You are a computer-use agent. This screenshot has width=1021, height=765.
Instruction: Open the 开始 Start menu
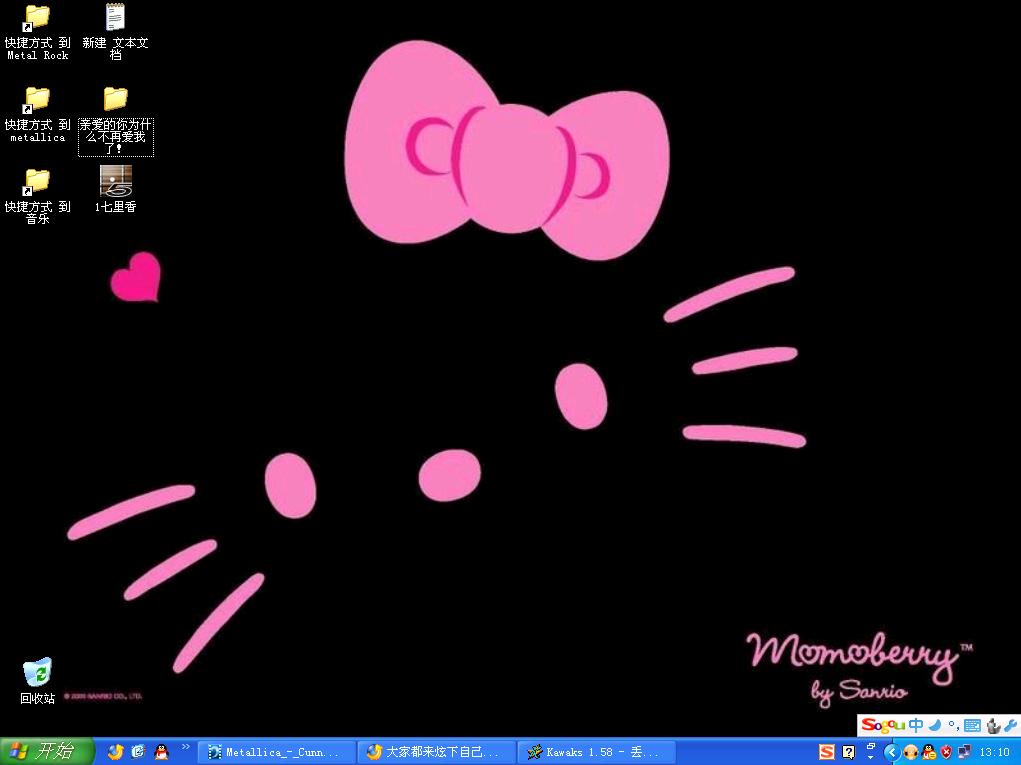point(47,752)
